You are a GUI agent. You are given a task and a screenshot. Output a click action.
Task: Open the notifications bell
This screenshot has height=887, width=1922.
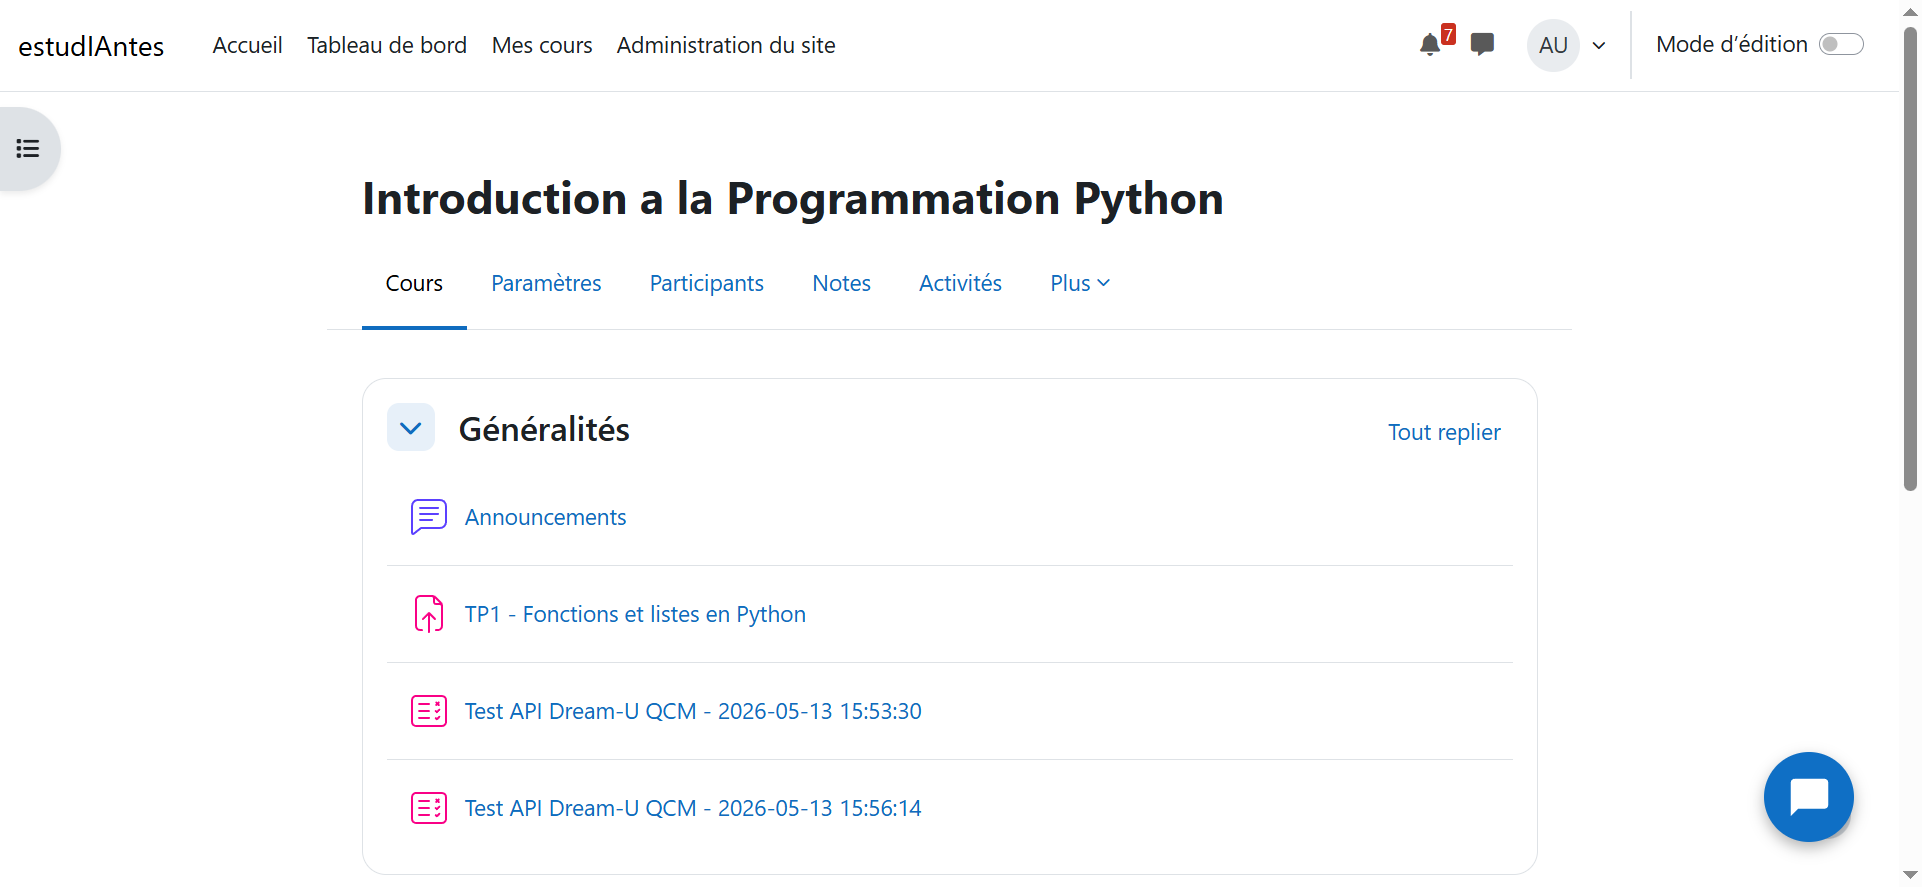coord(1430,45)
